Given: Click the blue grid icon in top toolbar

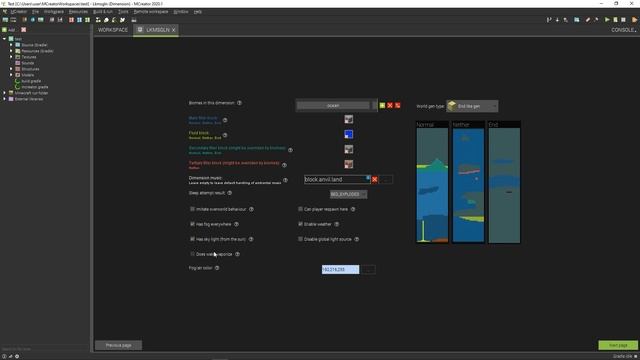Looking at the screenshot, I should [79, 20].
